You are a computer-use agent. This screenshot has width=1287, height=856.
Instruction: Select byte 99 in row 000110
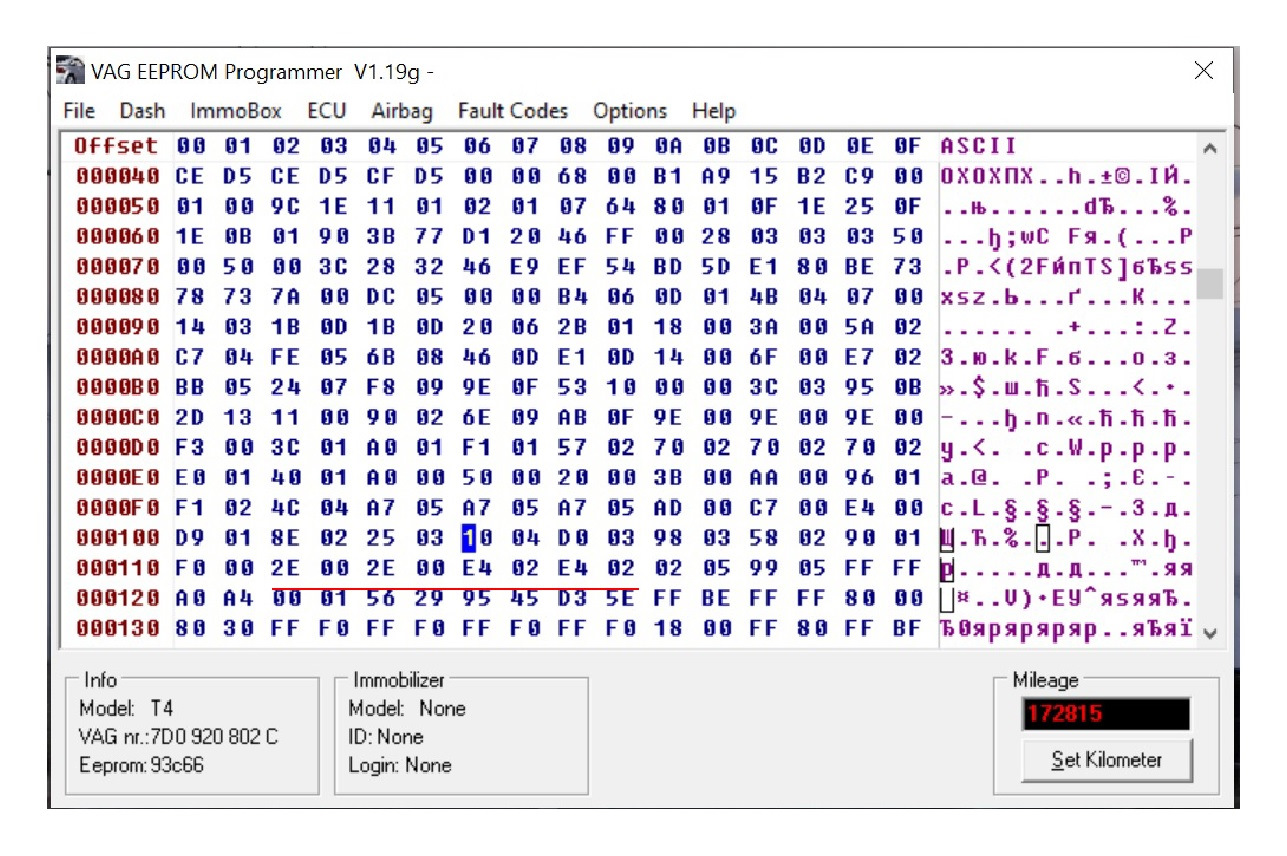[x=764, y=568]
